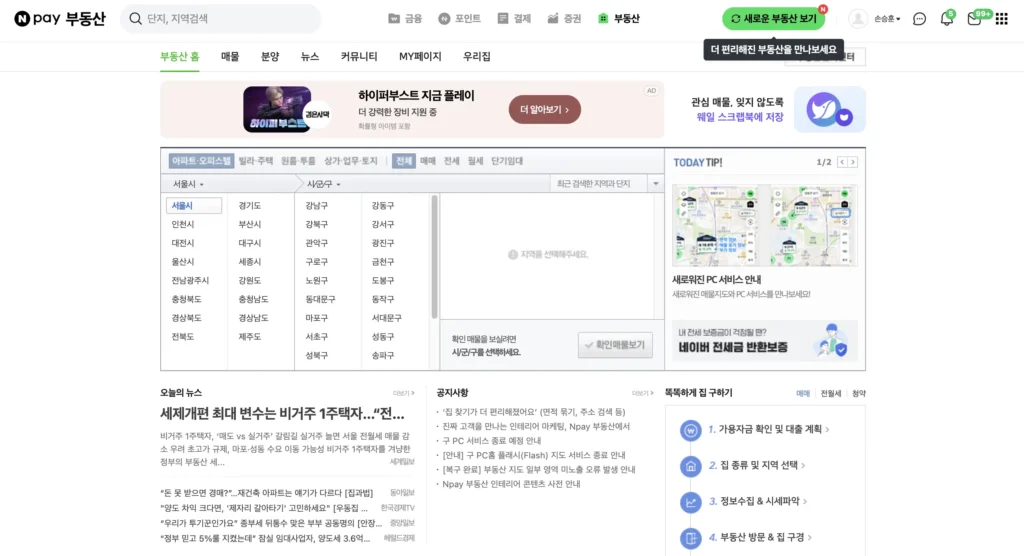Go to next TODAY TIP slide

[x=853, y=162]
